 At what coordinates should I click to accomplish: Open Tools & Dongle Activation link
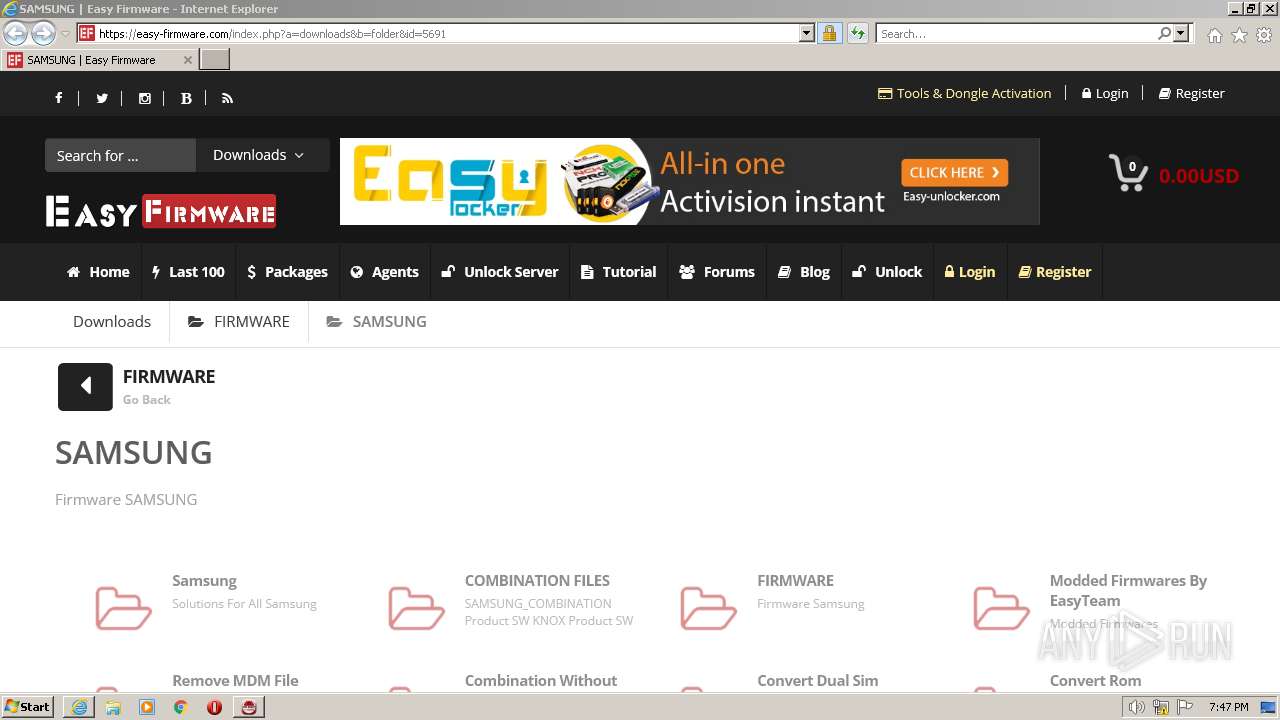tap(965, 93)
